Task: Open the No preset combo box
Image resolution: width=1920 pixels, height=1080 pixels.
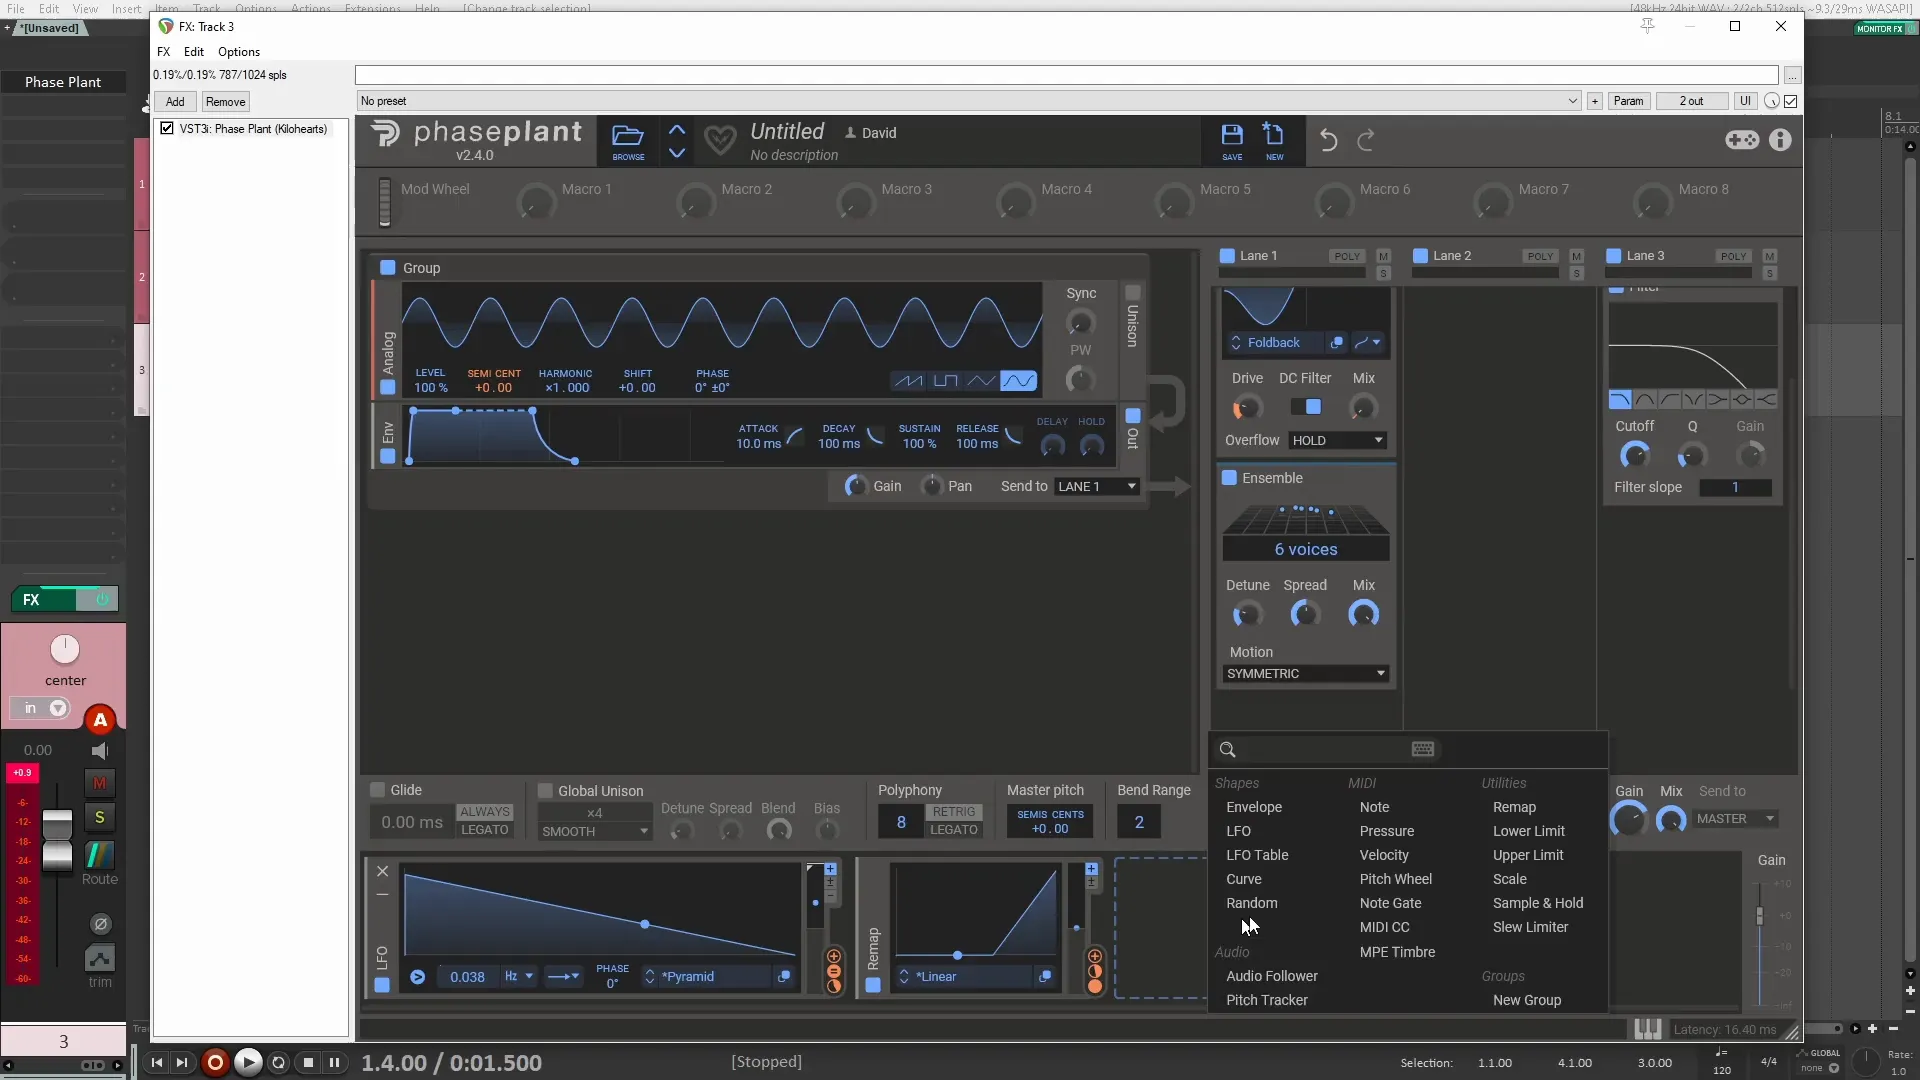Action: [968, 101]
